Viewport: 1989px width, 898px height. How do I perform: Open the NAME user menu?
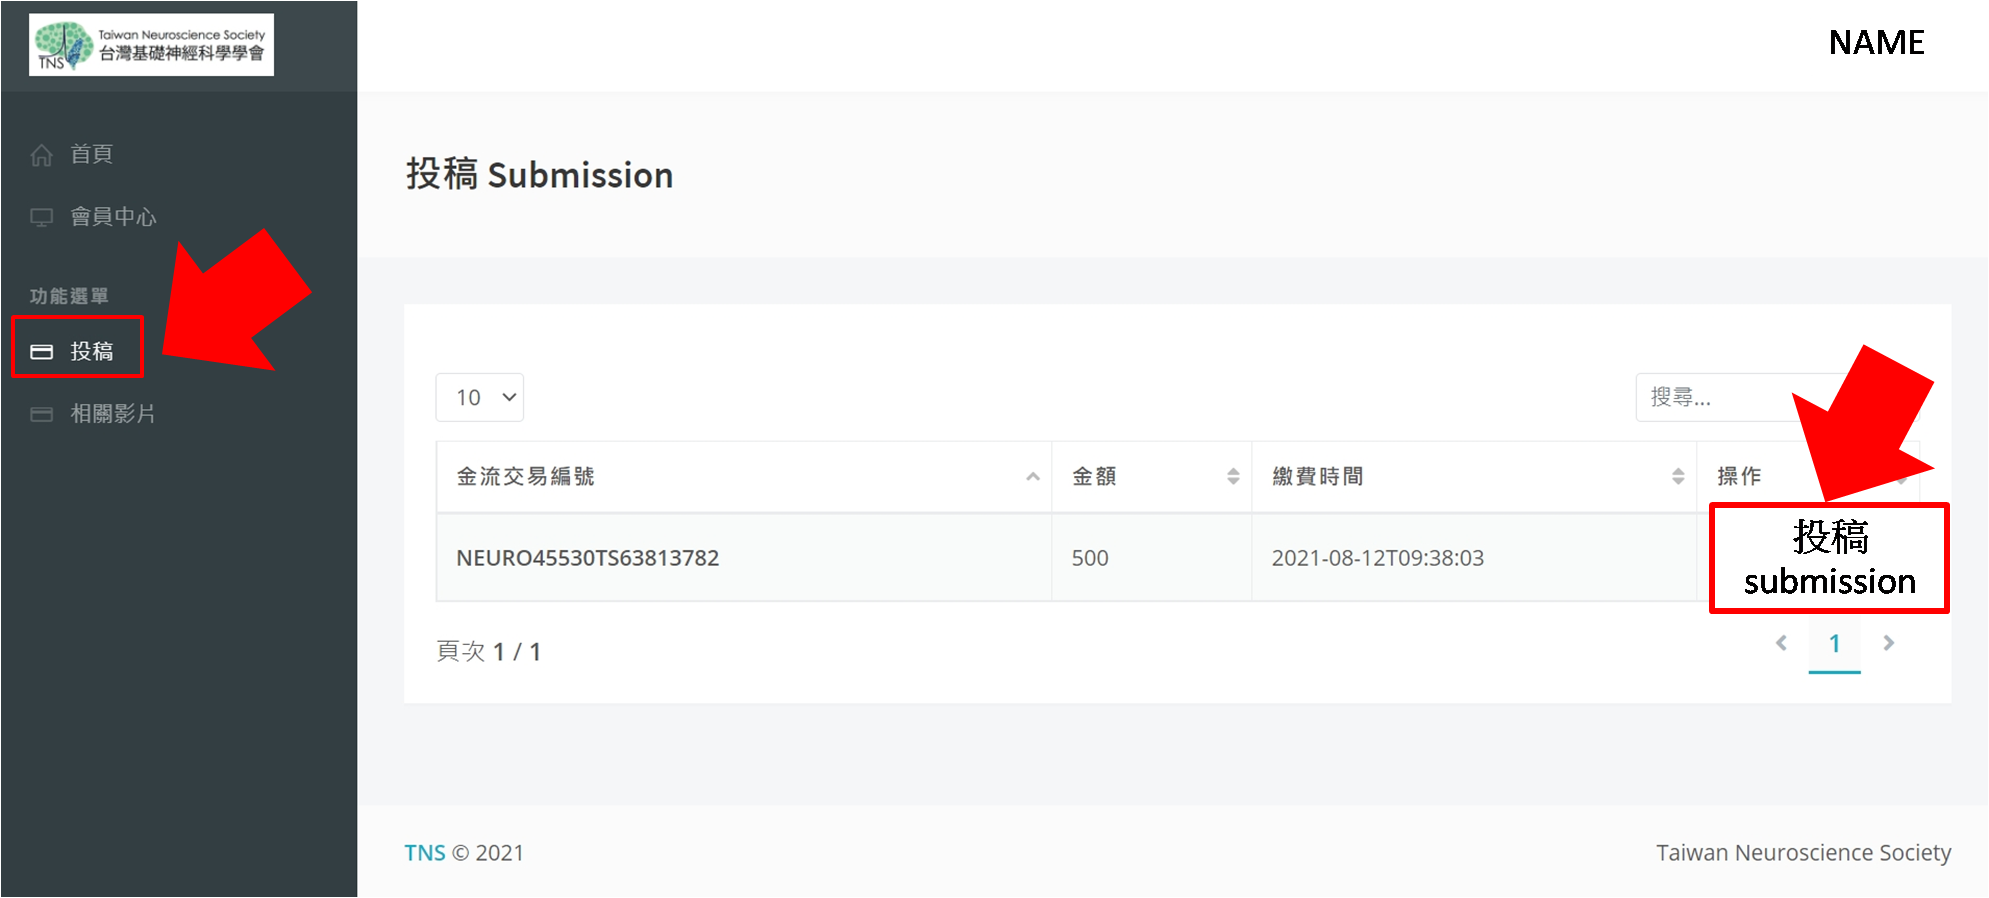[1877, 43]
